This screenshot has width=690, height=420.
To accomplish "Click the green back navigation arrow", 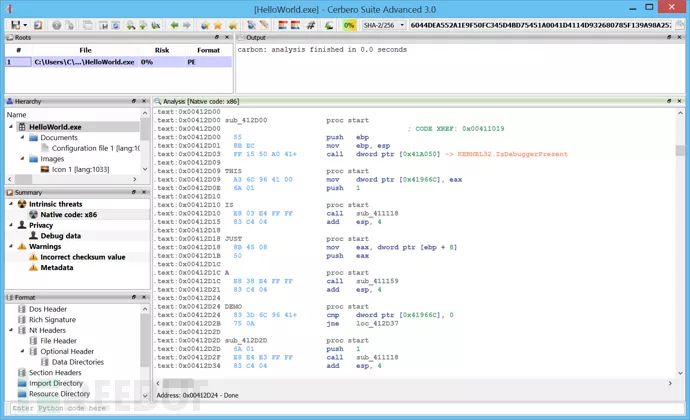I will tap(174, 24).
